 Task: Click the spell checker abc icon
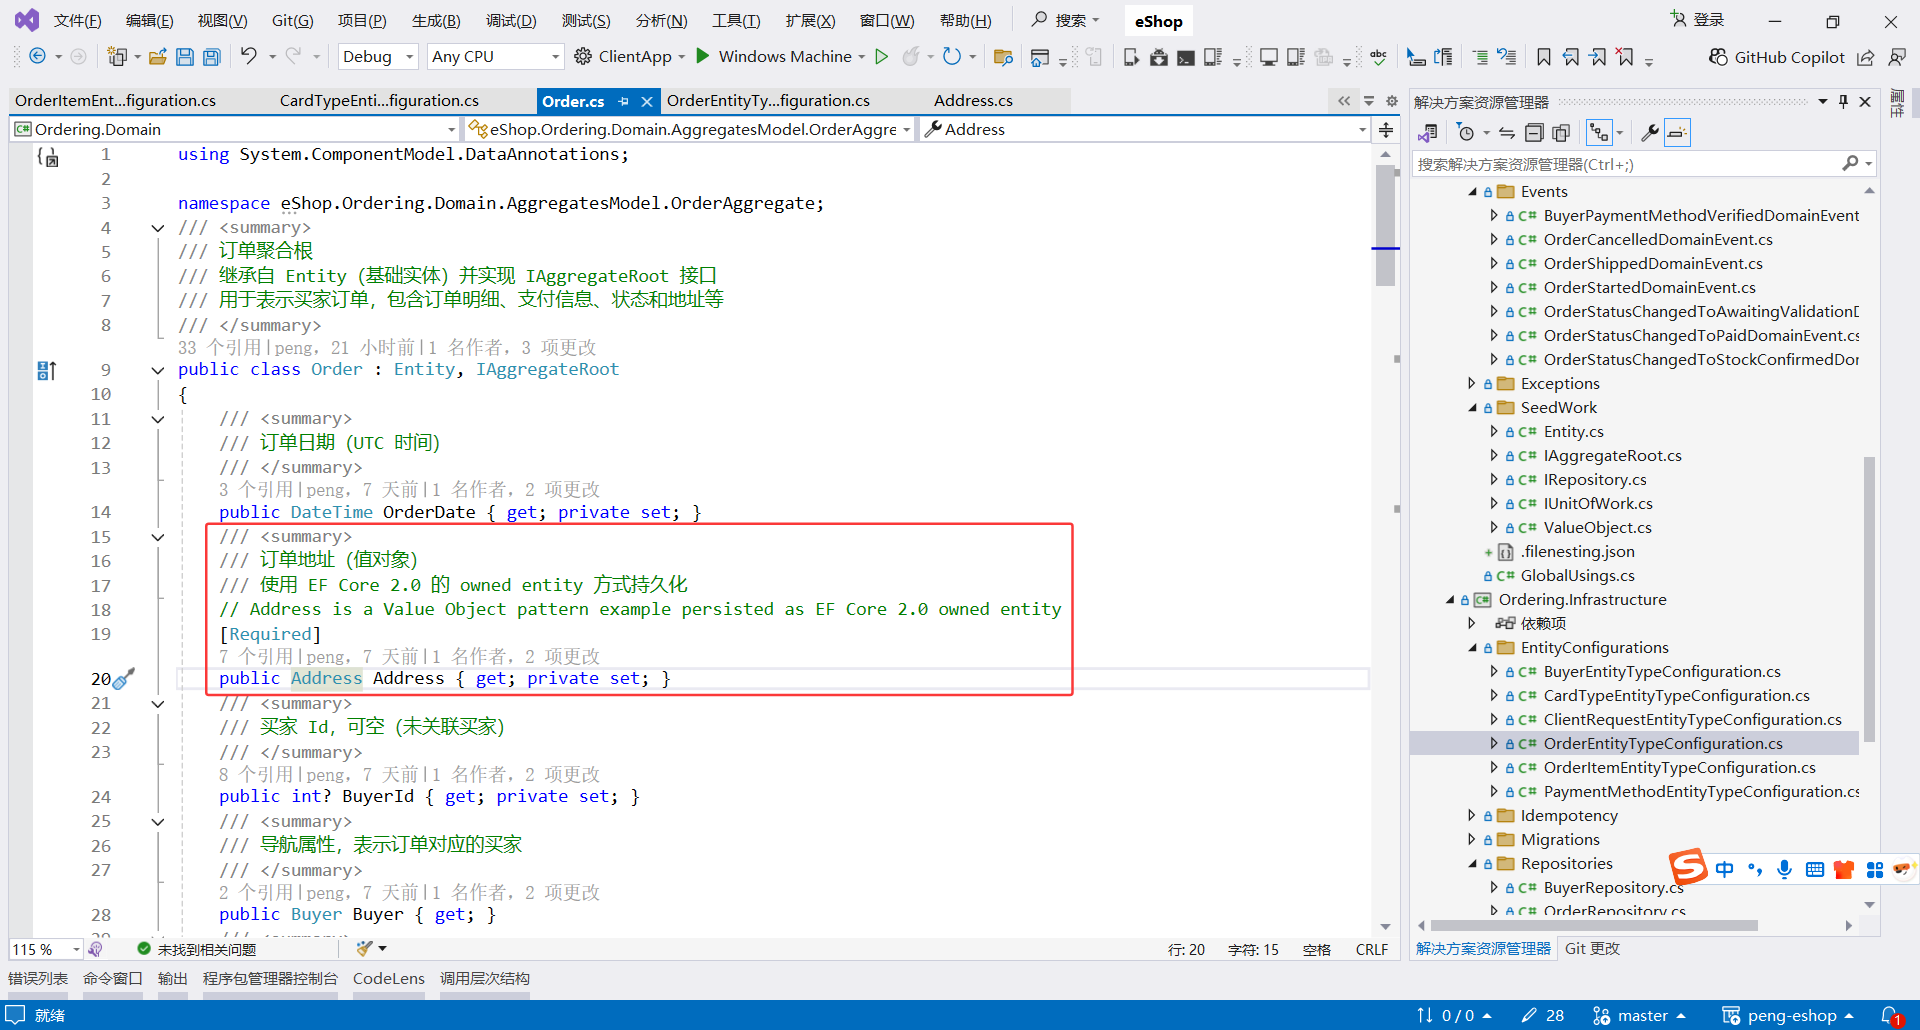[1379, 57]
